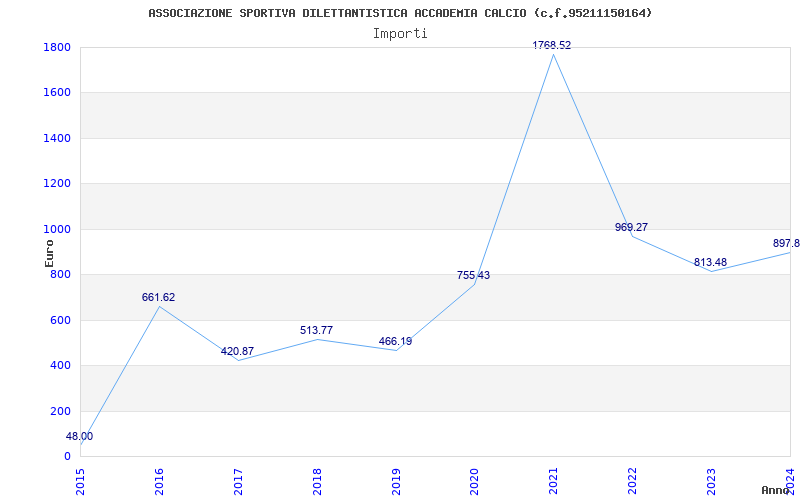Viewport: 800px width, 500px height.
Task: Select the data label 969.27
Action: click(x=631, y=228)
